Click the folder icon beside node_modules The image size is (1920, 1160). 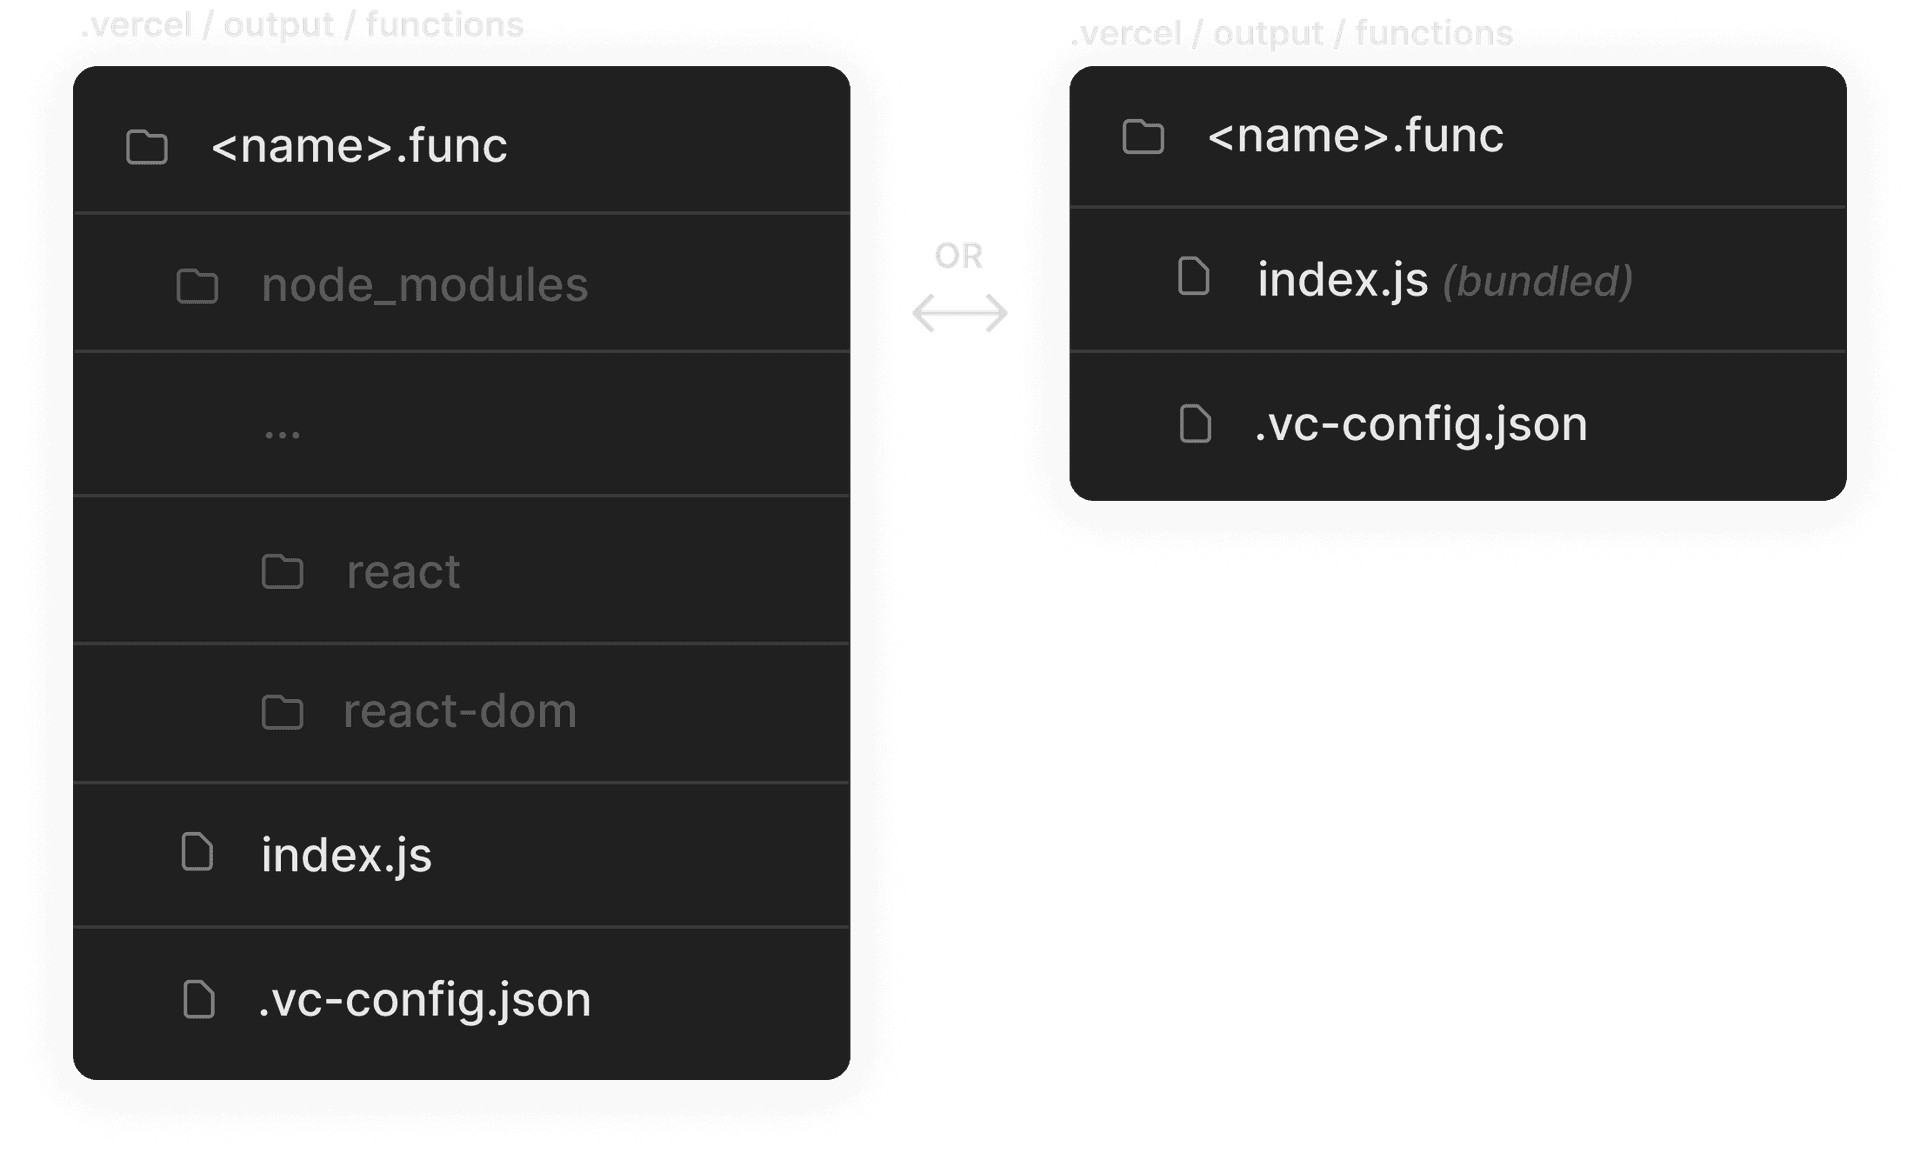[x=197, y=286]
